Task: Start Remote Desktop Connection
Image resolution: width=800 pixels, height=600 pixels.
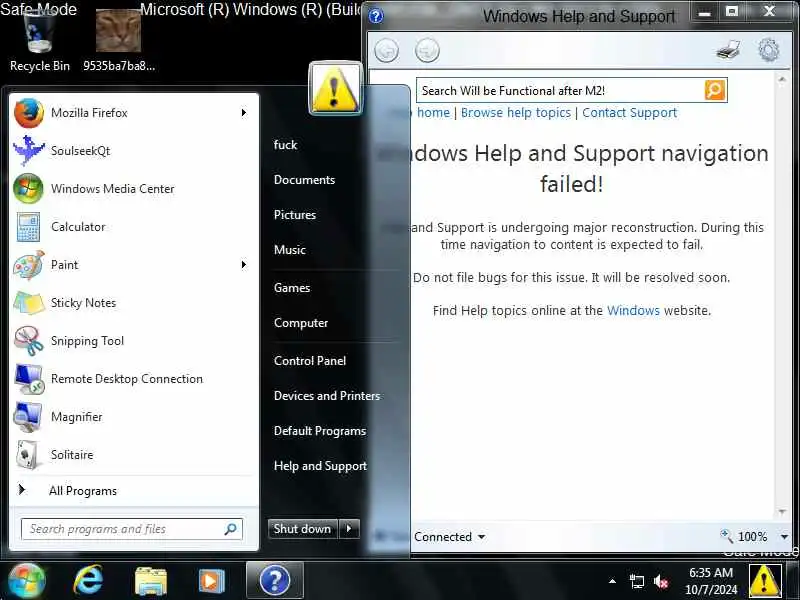Action: 133,379
